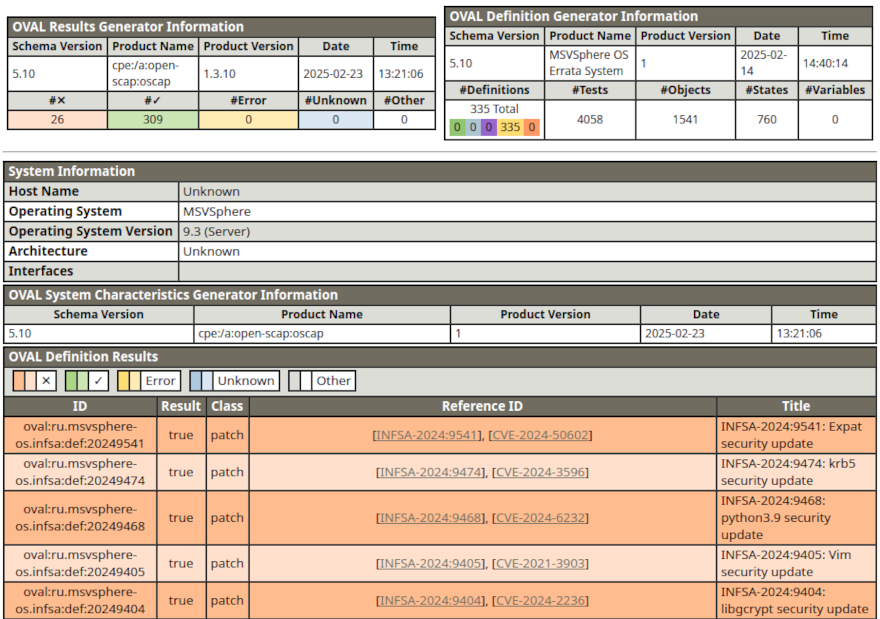The image size is (880, 619).
Task: Open the CVE-2024-3596 link
Action: point(540,472)
